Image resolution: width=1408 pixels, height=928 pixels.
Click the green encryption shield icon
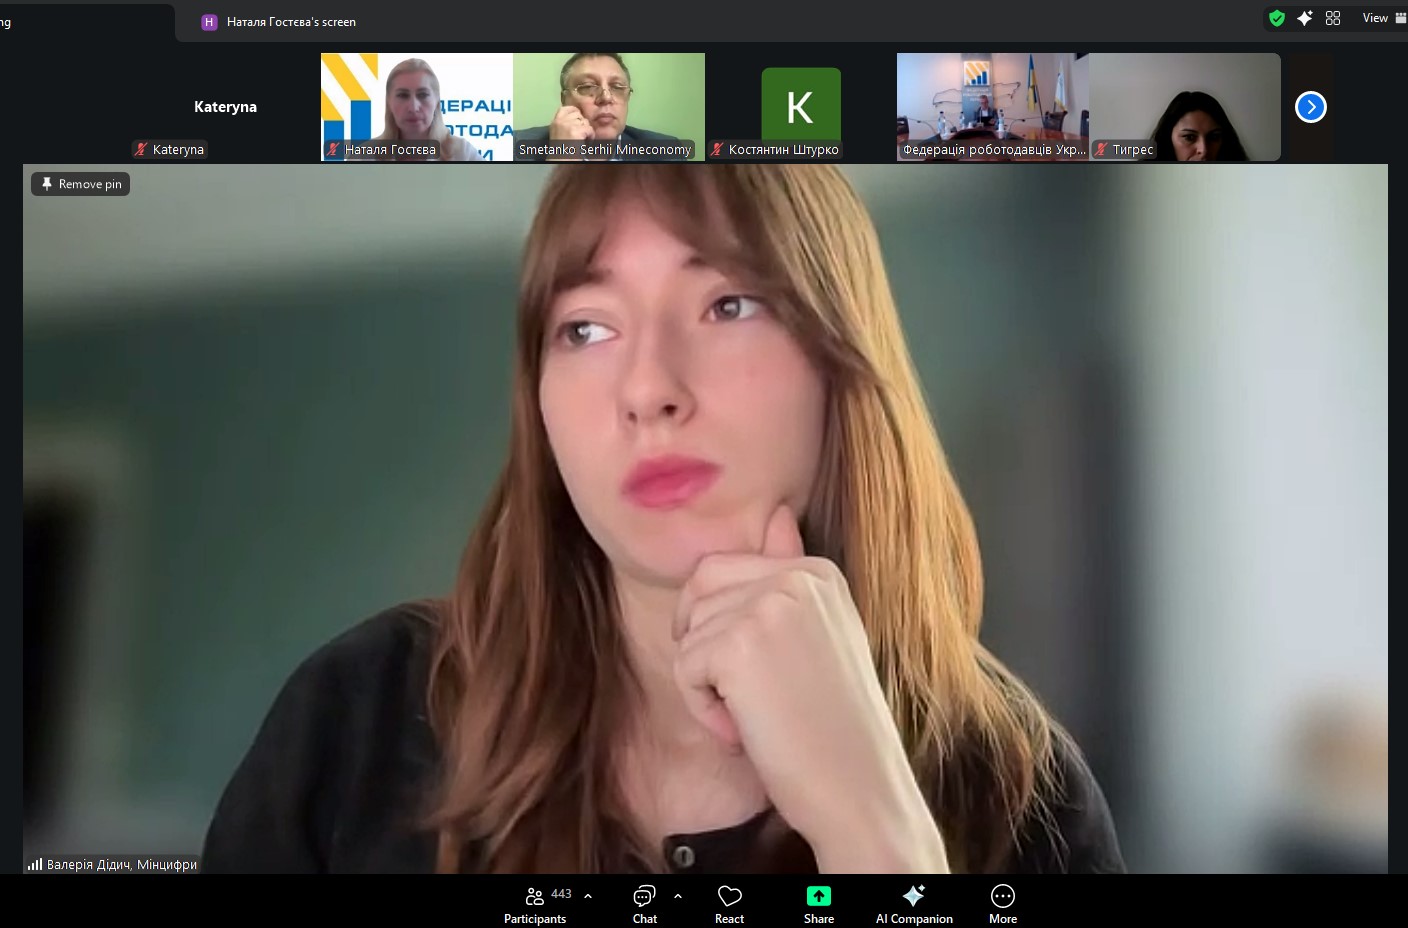[1277, 18]
